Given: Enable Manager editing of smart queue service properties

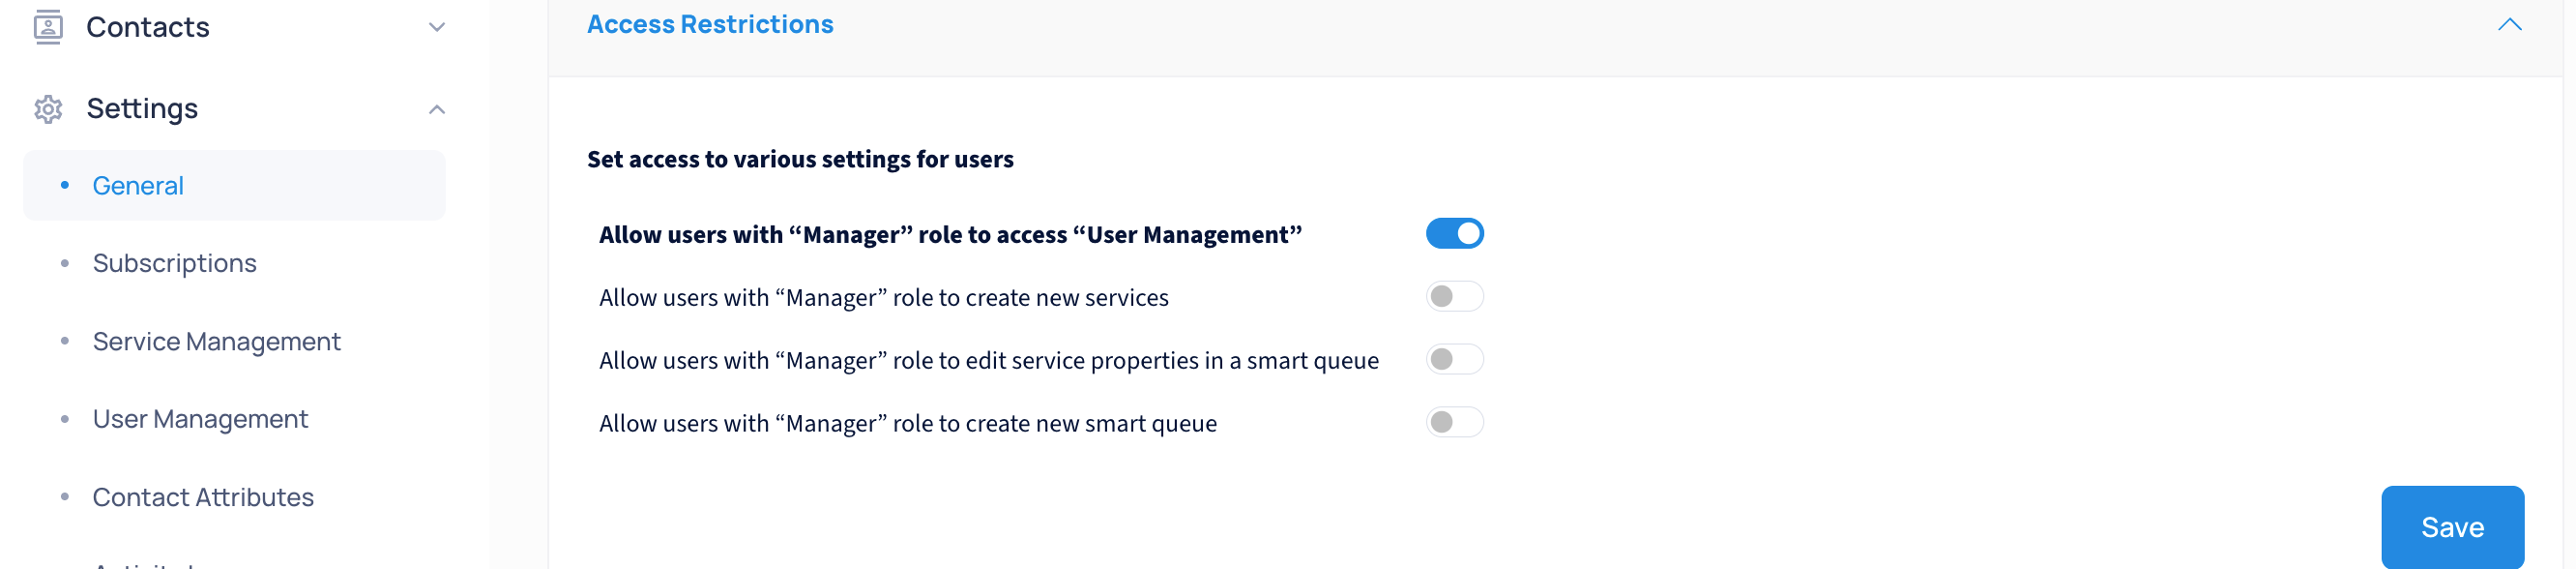Looking at the screenshot, I should tap(1455, 358).
